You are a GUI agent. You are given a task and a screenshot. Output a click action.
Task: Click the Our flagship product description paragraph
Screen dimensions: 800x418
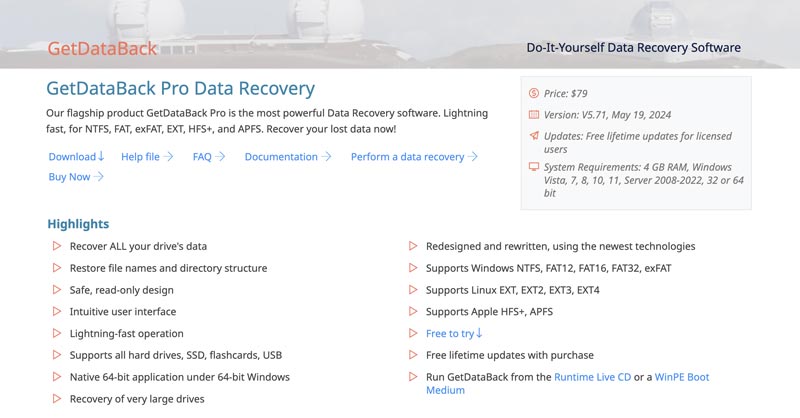[x=267, y=121]
